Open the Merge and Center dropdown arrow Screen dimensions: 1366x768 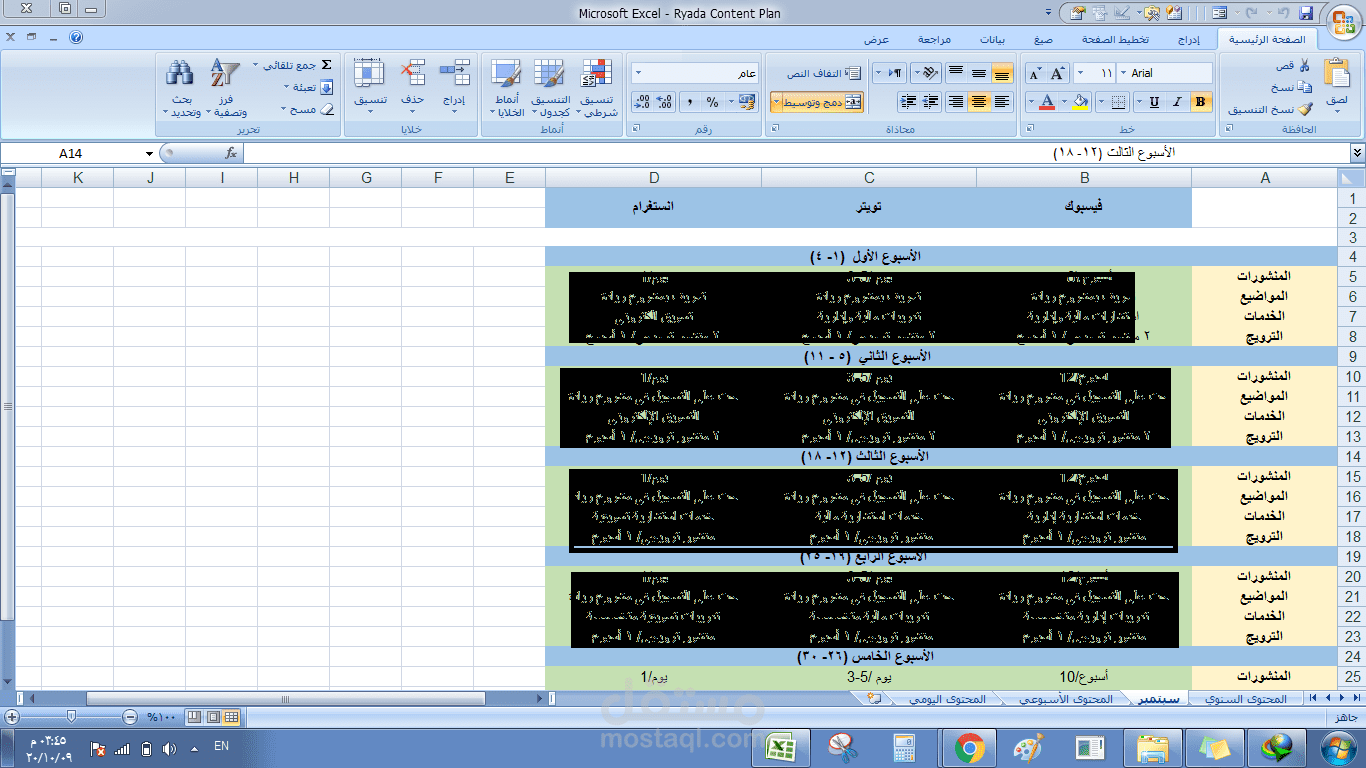(x=776, y=102)
